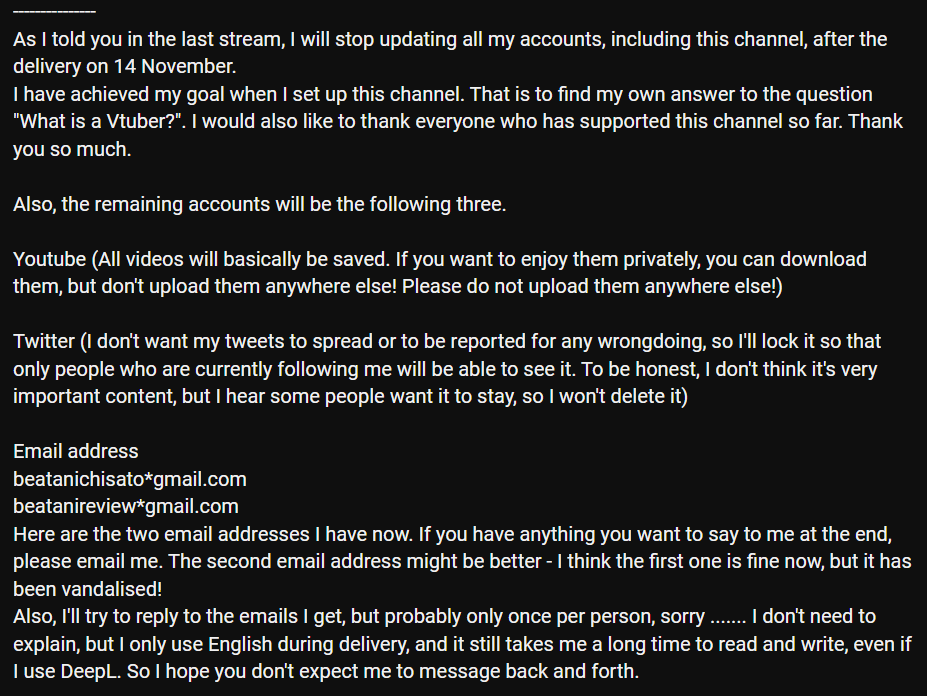Screen dimensions: 927x696
Task: Click the words "you so much."
Action: point(72,150)
